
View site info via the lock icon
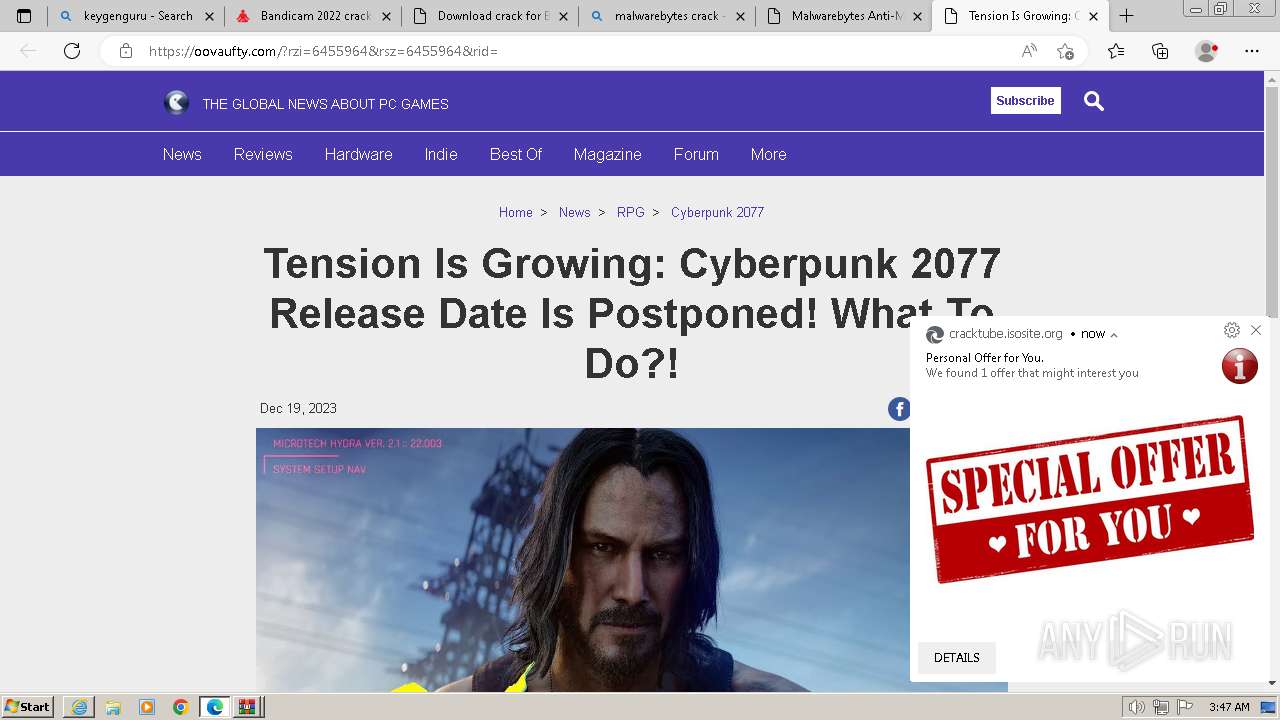point(125,51)
